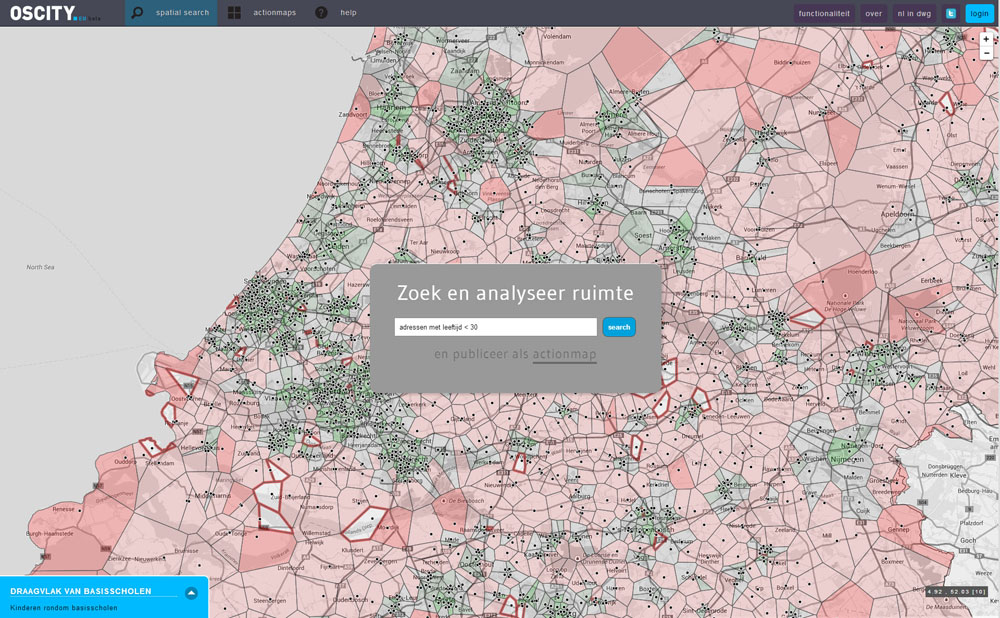Click the 'Steenbergen' map label
The width and height of the screenshot is (1000, 618).
[270, 601]
